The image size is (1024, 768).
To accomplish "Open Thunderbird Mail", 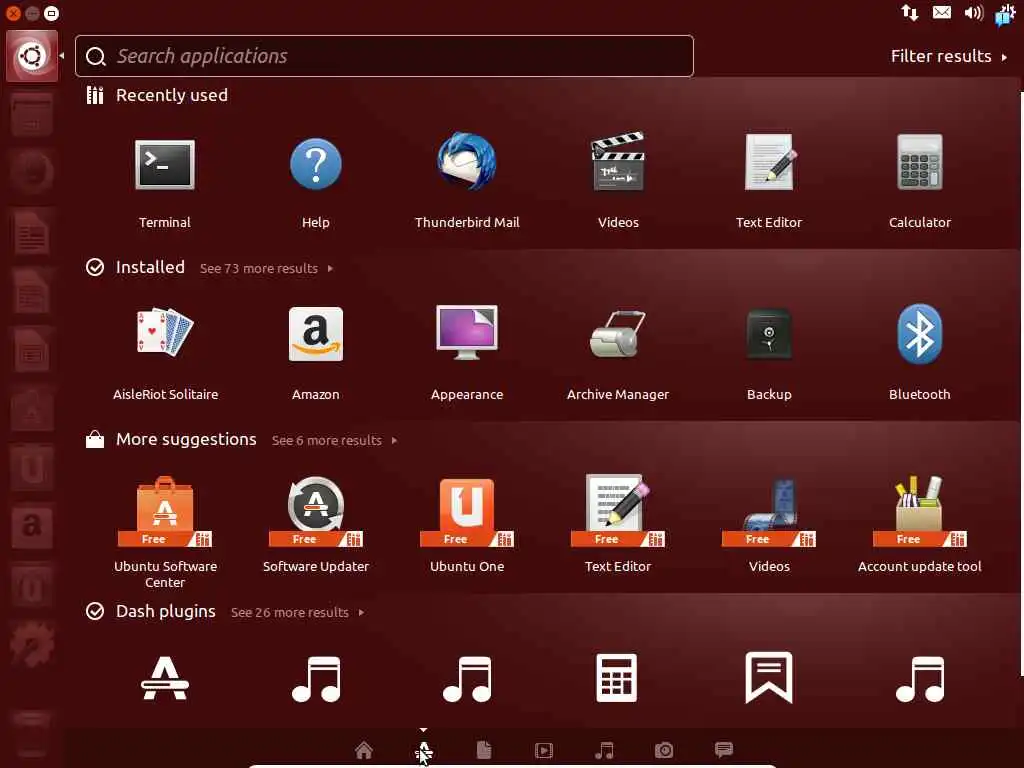I will click(x=467, y=161).
